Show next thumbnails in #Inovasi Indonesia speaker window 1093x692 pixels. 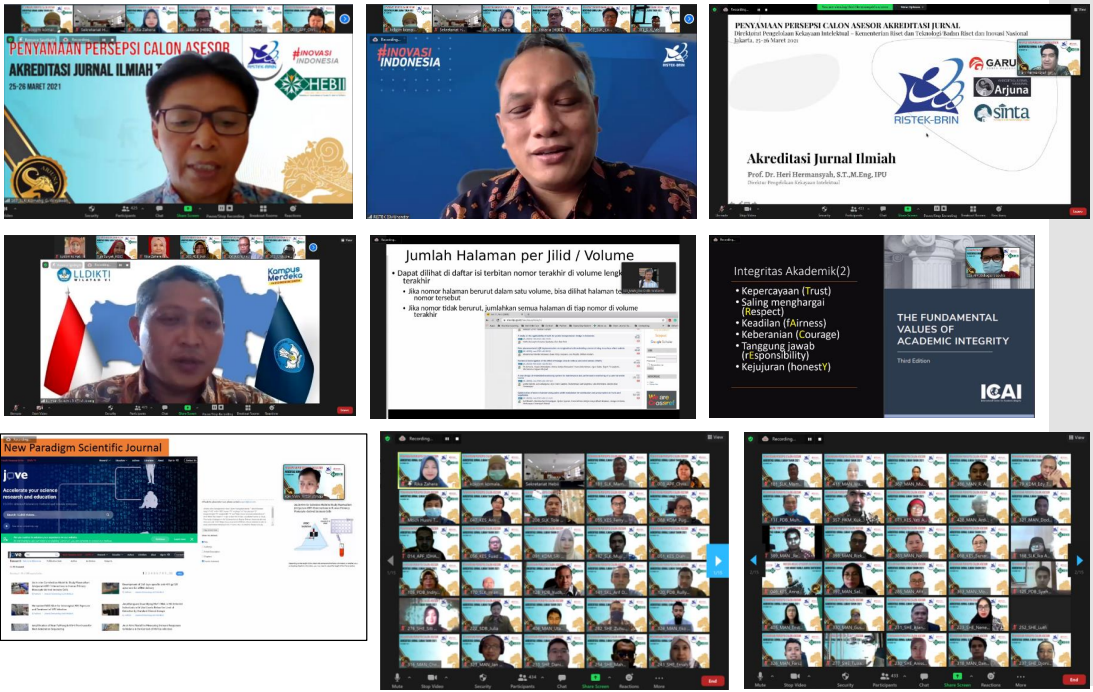point(689,20)
